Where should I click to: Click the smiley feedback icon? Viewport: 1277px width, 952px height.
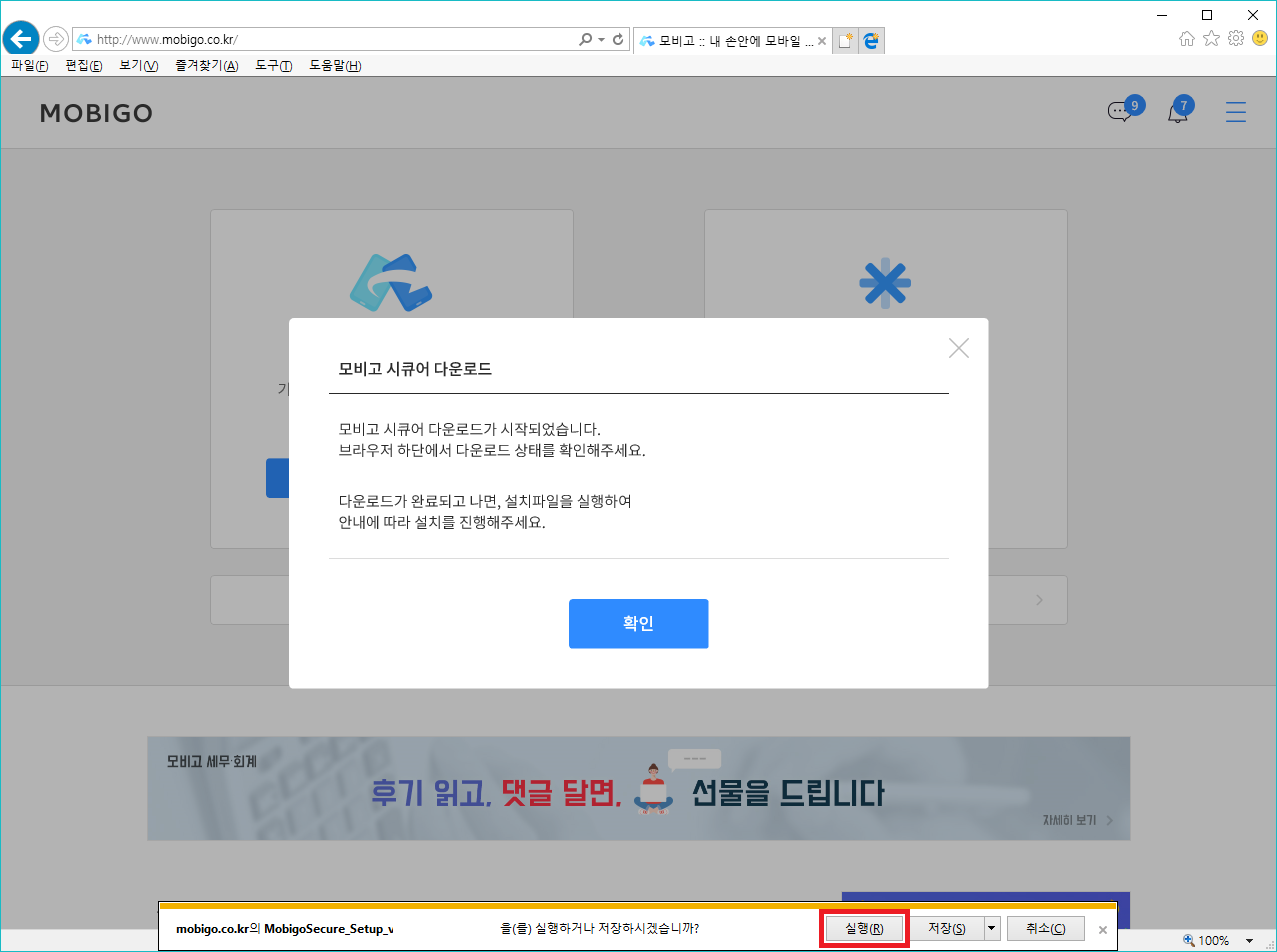1260,39
